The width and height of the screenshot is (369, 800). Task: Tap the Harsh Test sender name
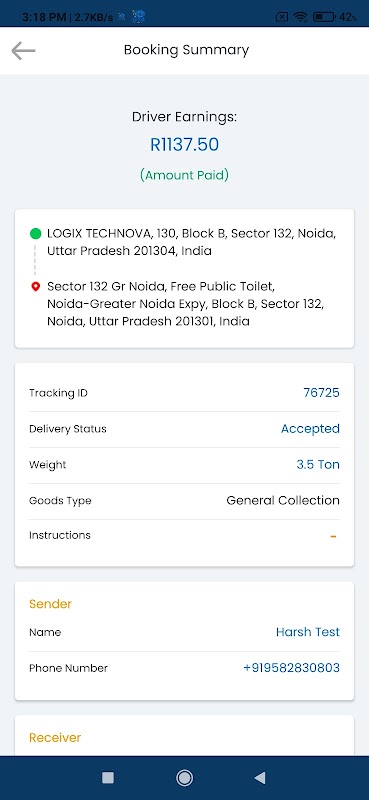308,632
